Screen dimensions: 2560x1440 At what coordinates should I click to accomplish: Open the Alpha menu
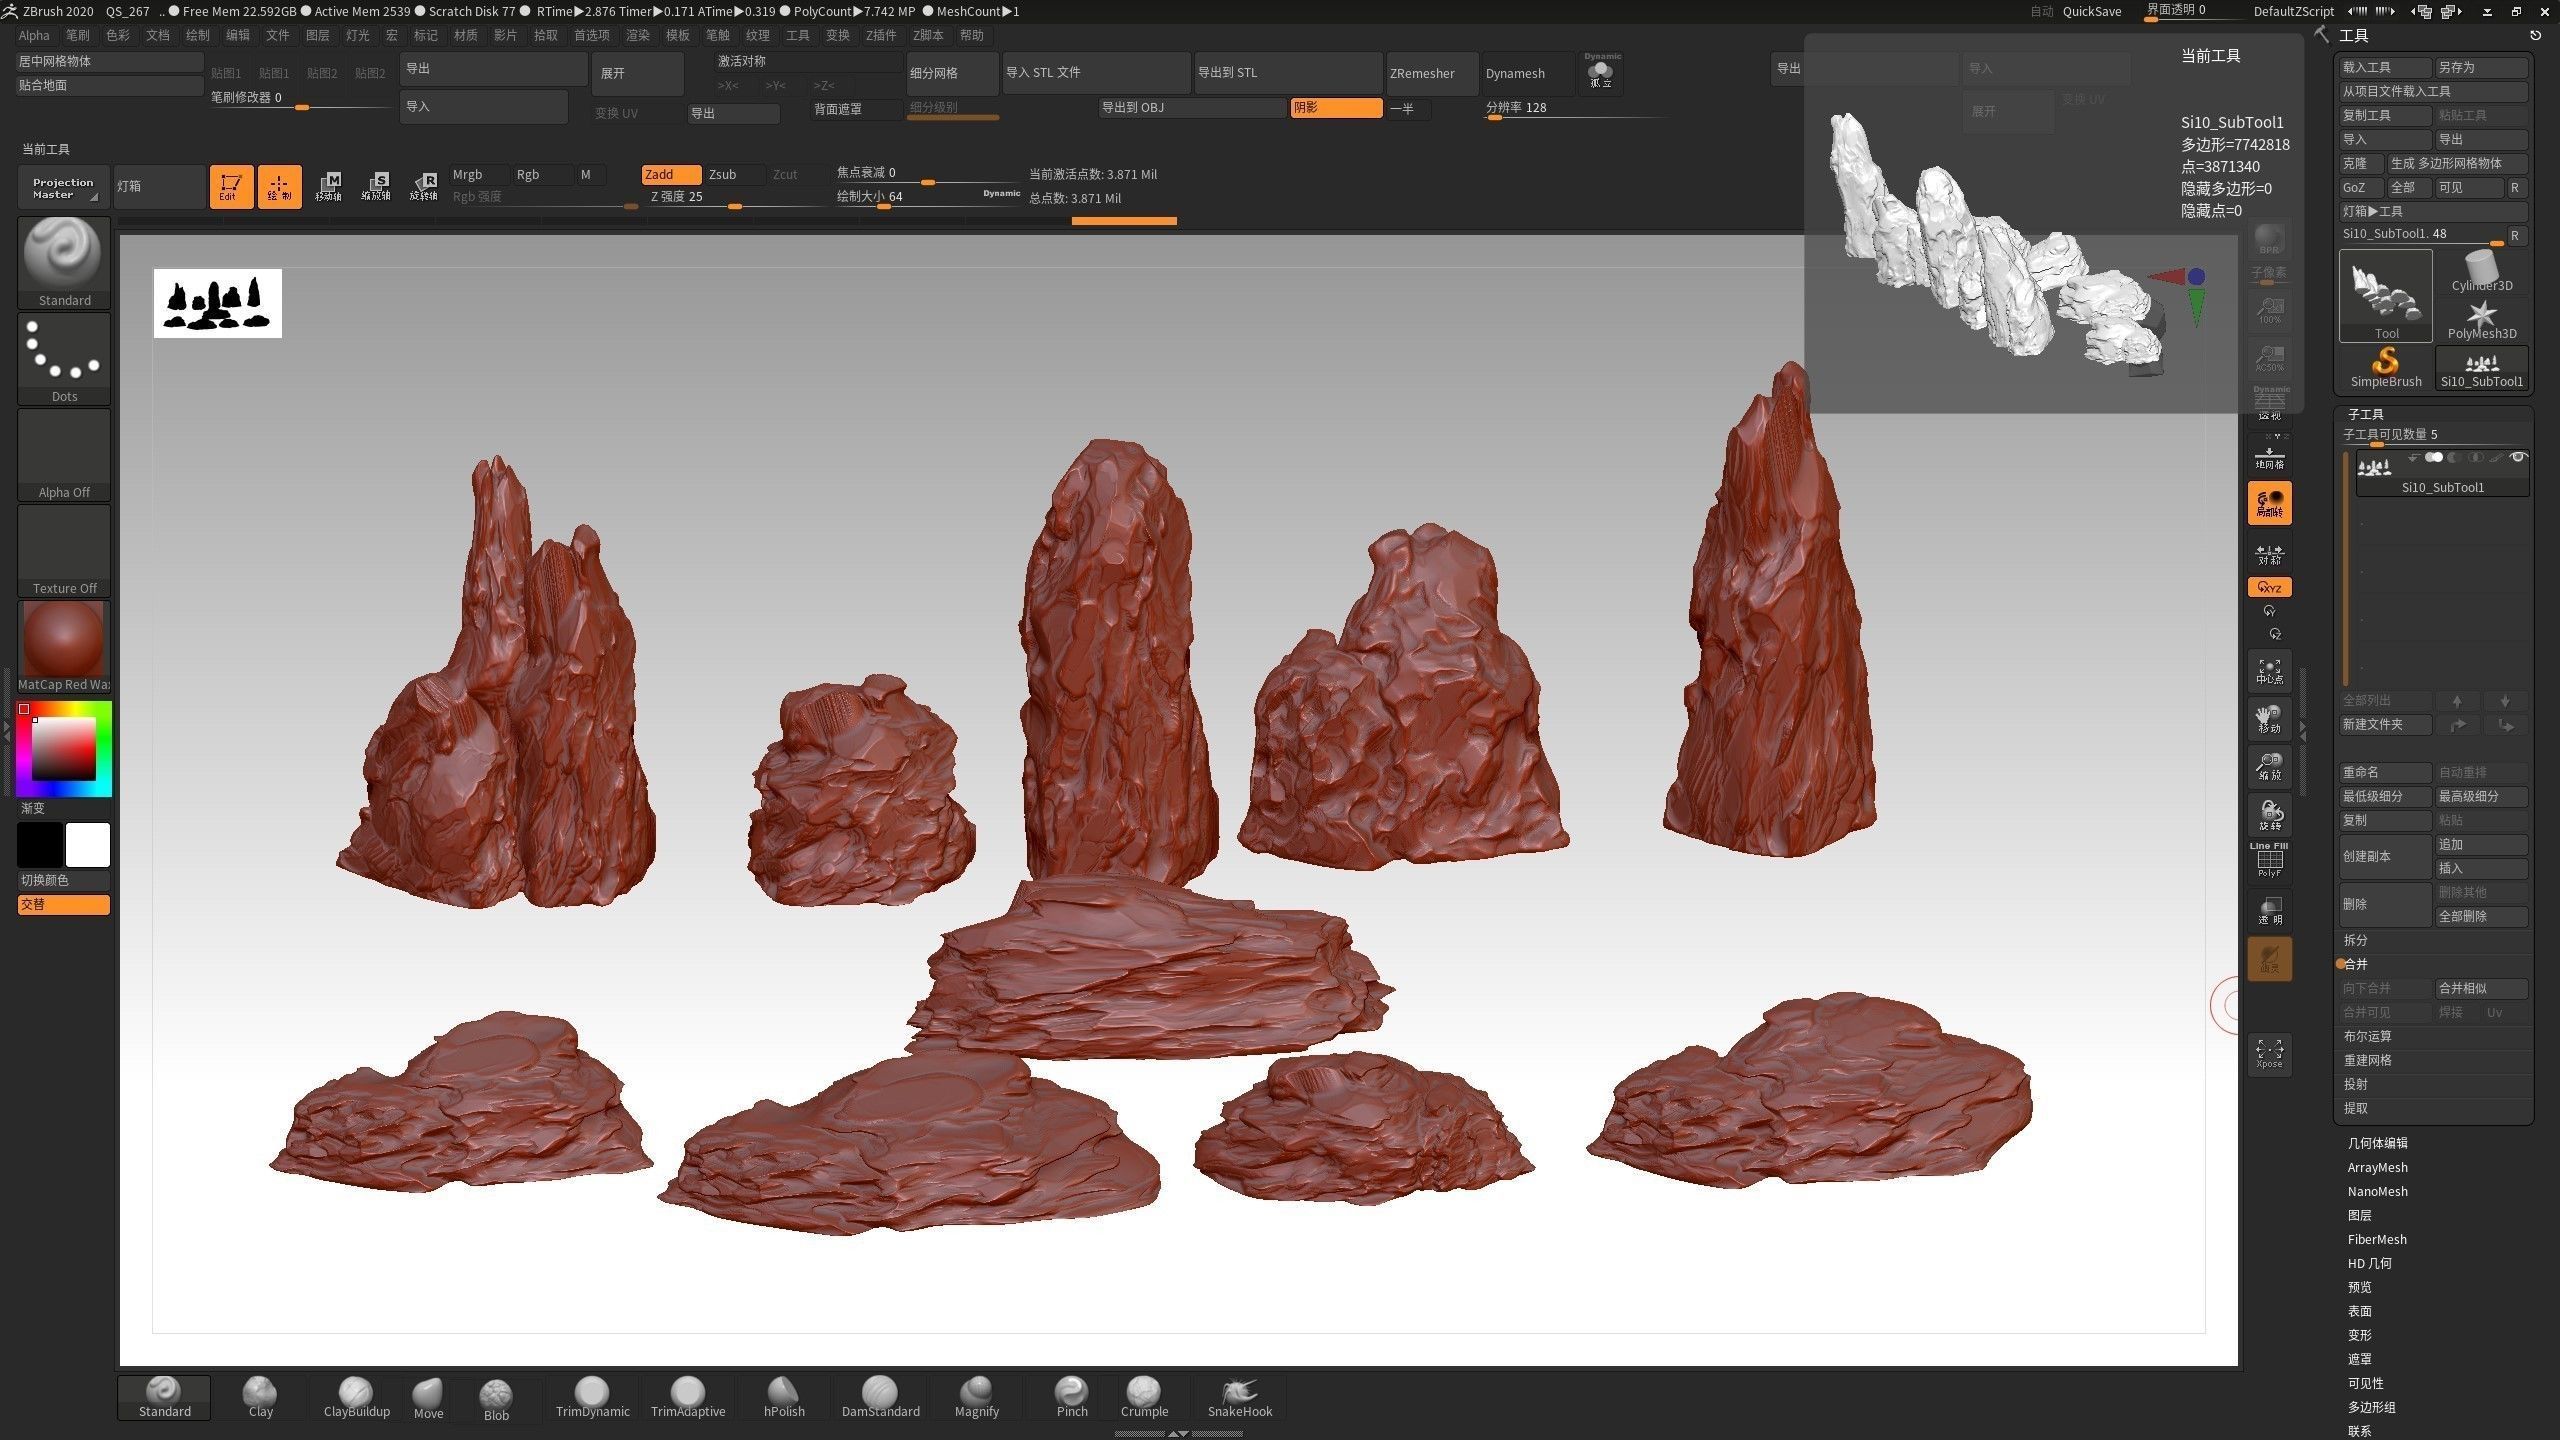(34, 35)
